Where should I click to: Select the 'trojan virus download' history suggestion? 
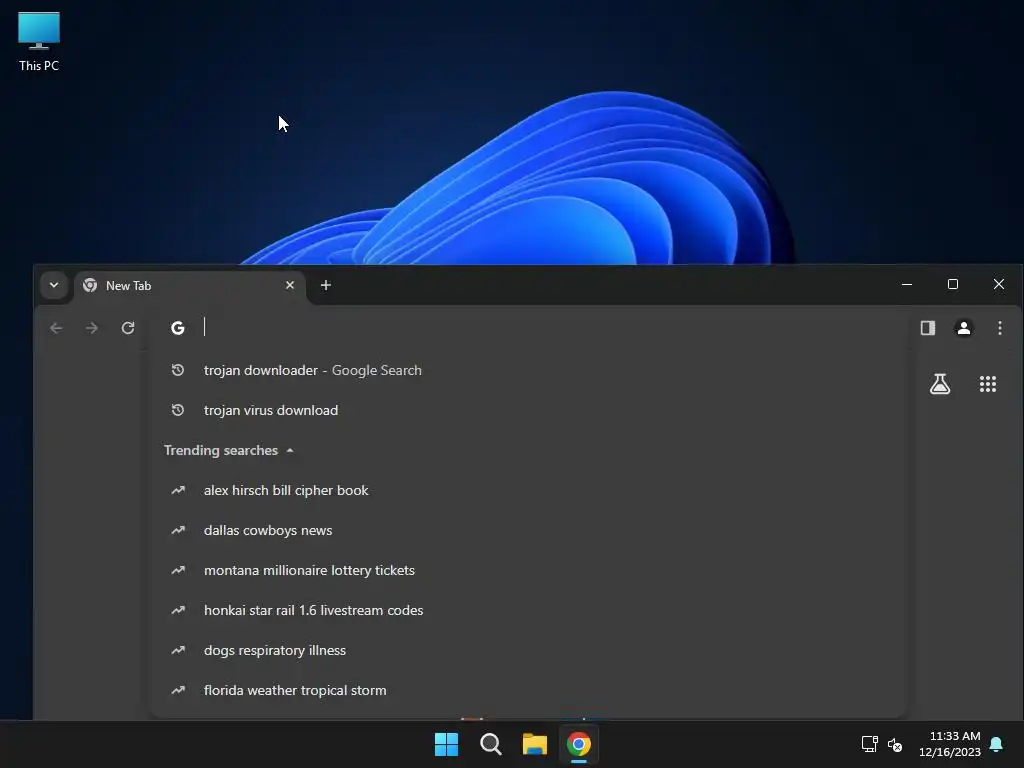pyautogui.click(x=528, y=410)
